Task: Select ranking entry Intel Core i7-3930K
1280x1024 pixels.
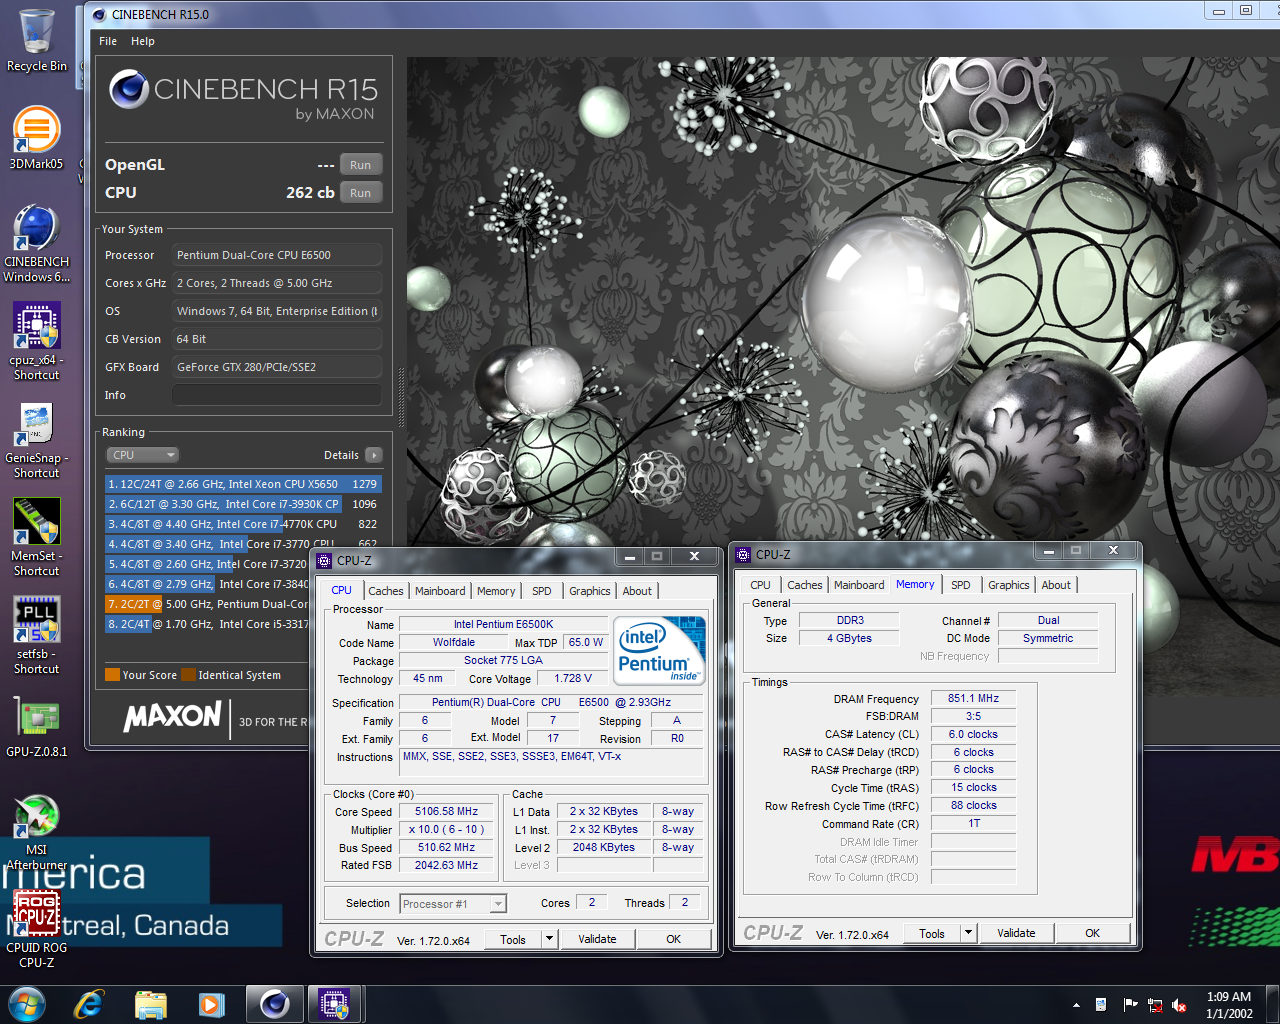Action: (x=244, y=504)
